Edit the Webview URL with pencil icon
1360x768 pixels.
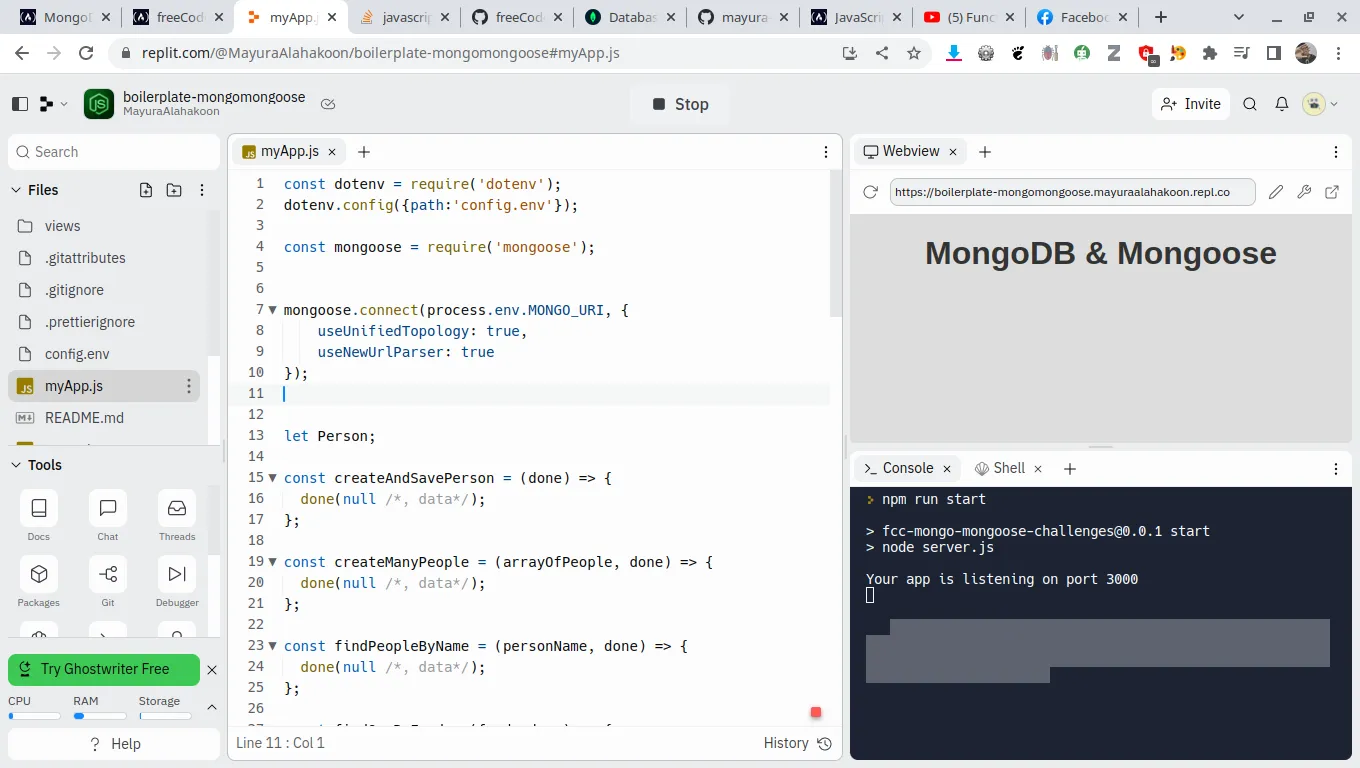[x=1276, y=192]
